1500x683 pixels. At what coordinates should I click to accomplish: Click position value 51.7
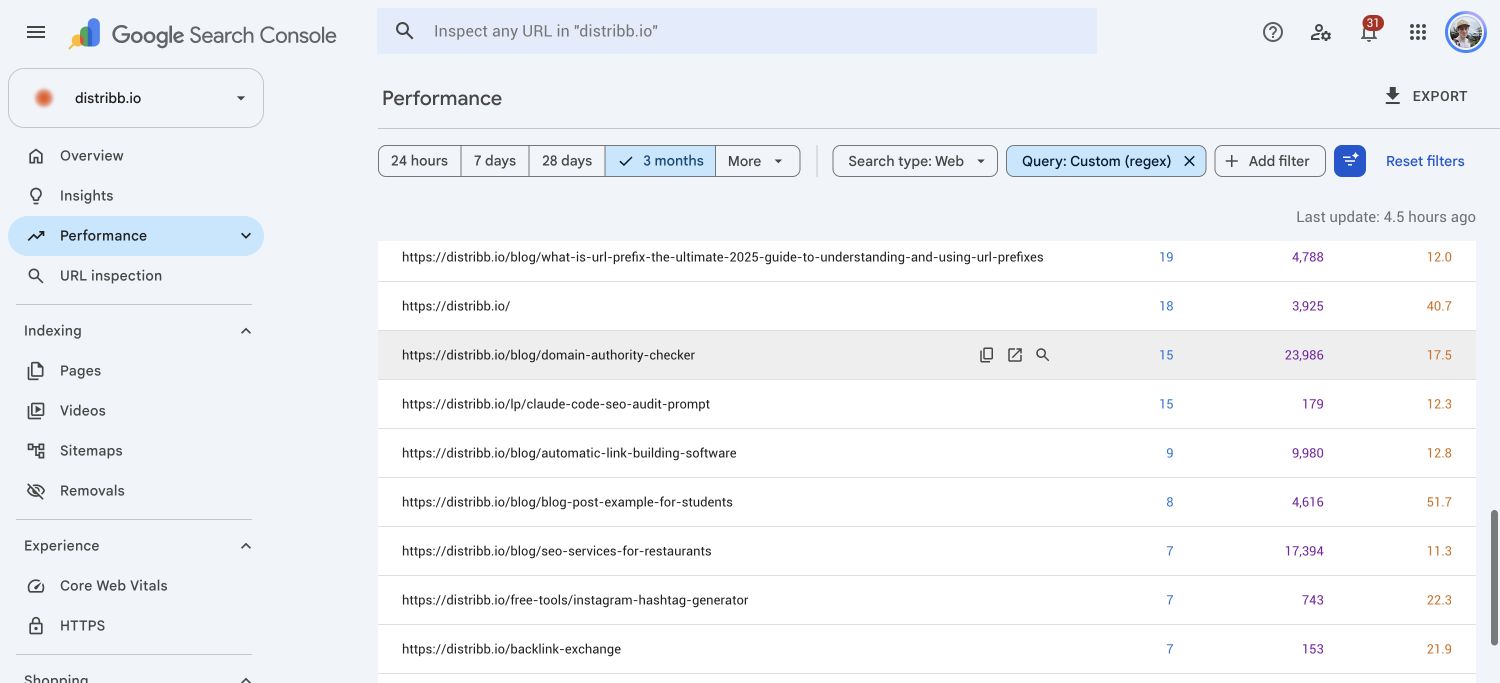[1439, 502]
